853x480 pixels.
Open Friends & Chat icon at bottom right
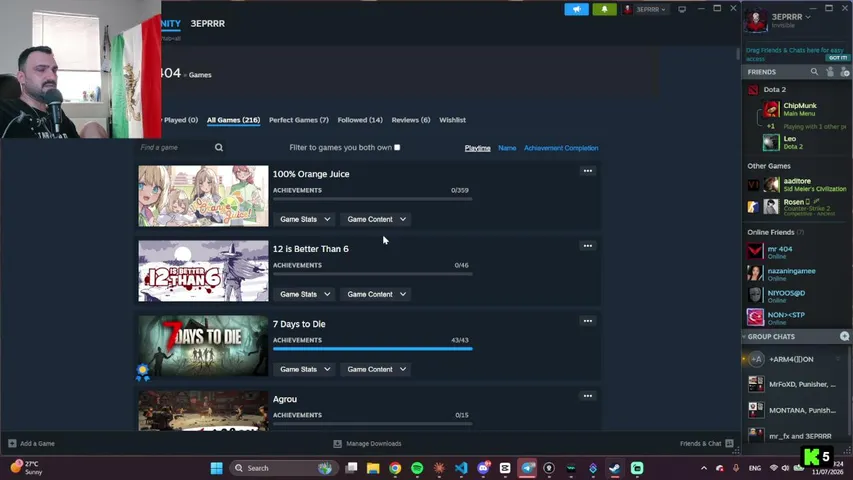730,444
